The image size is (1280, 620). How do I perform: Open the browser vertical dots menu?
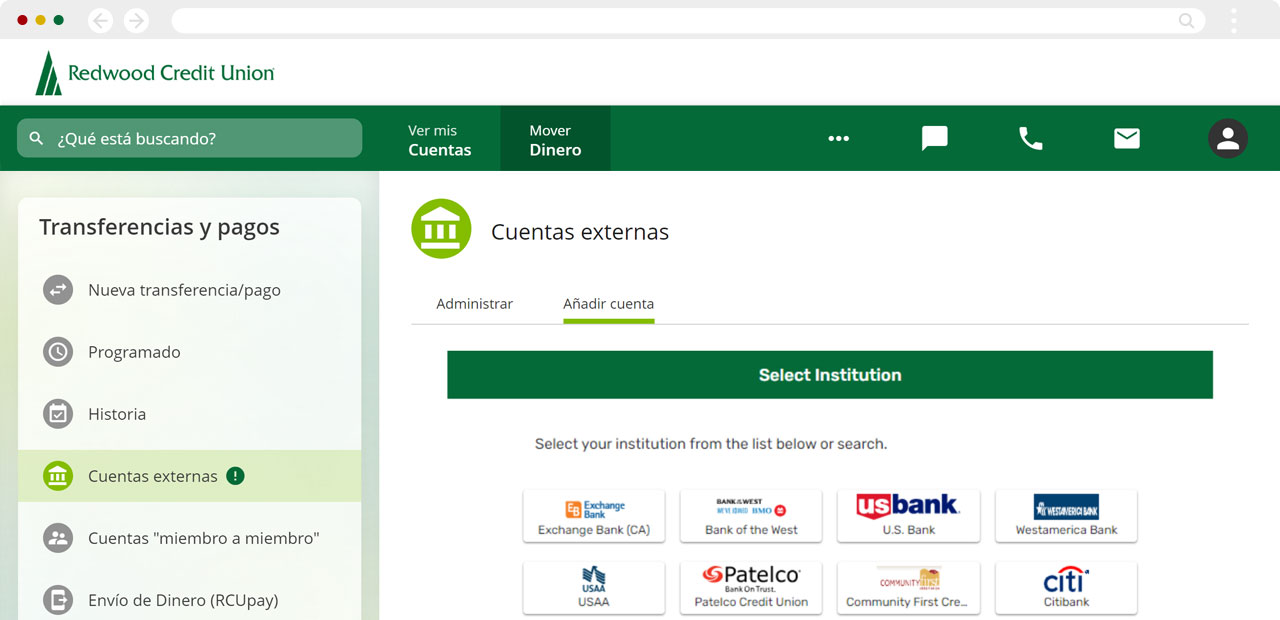(1234, 20)
